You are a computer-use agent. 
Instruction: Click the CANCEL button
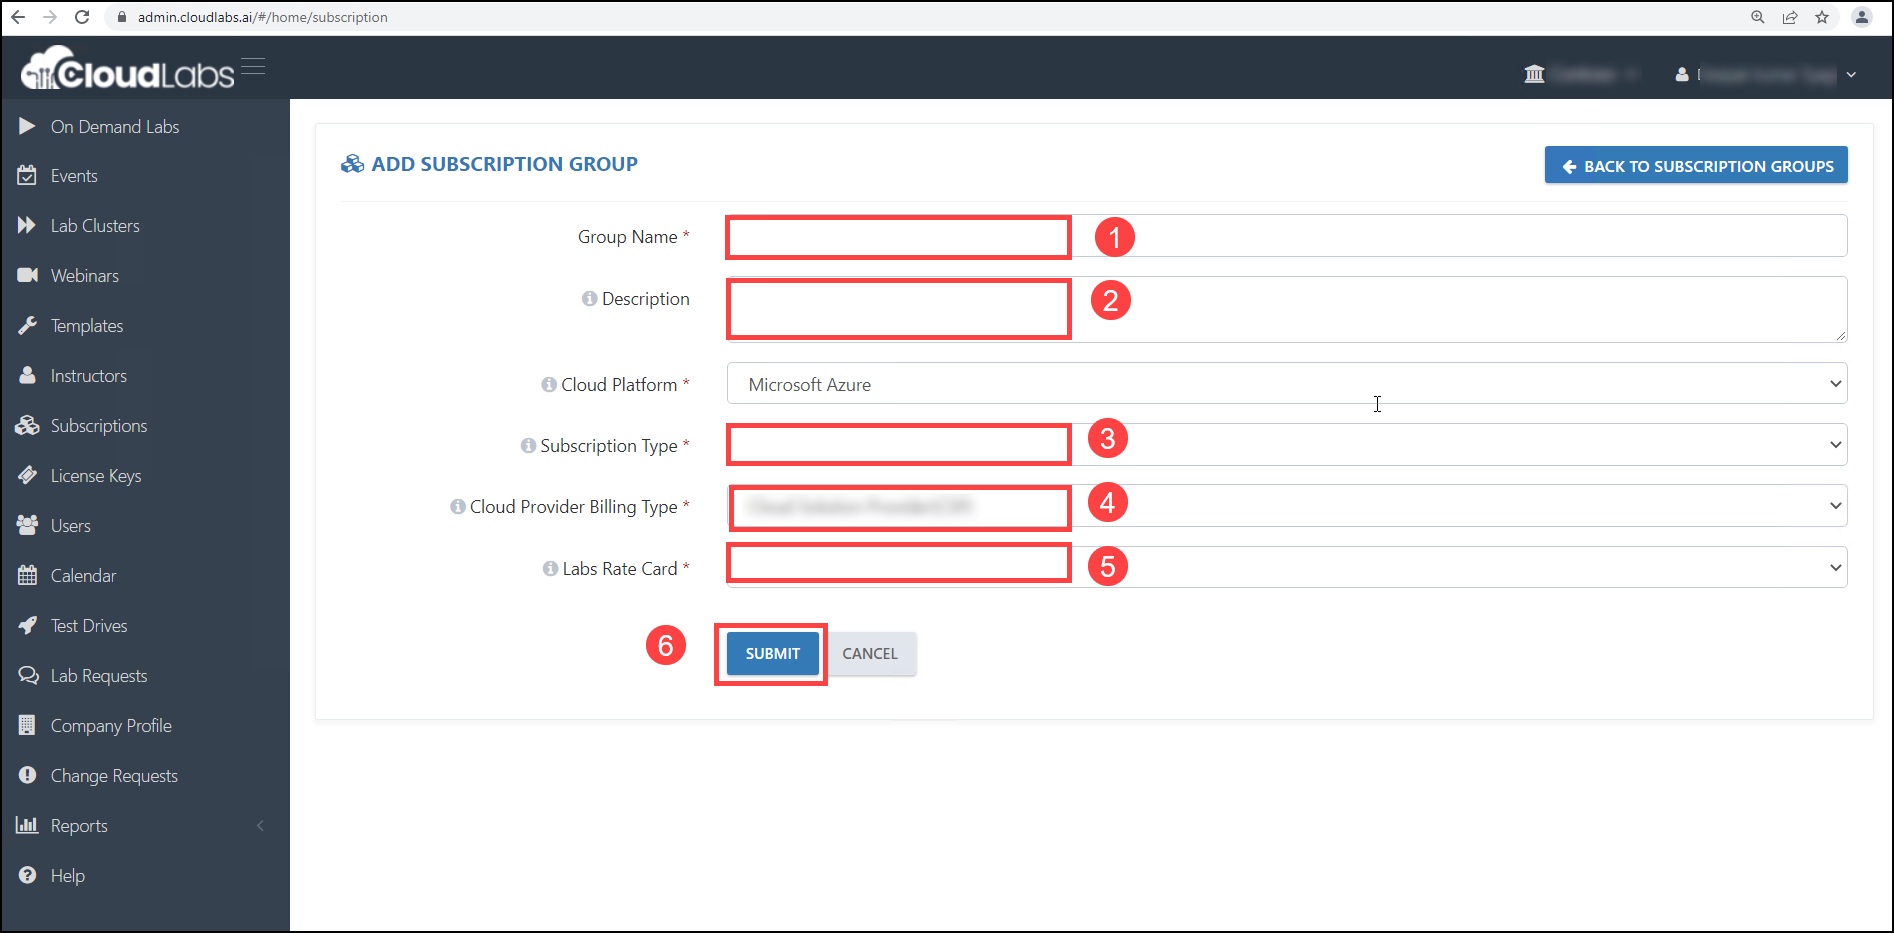click(x=870, y=653)
